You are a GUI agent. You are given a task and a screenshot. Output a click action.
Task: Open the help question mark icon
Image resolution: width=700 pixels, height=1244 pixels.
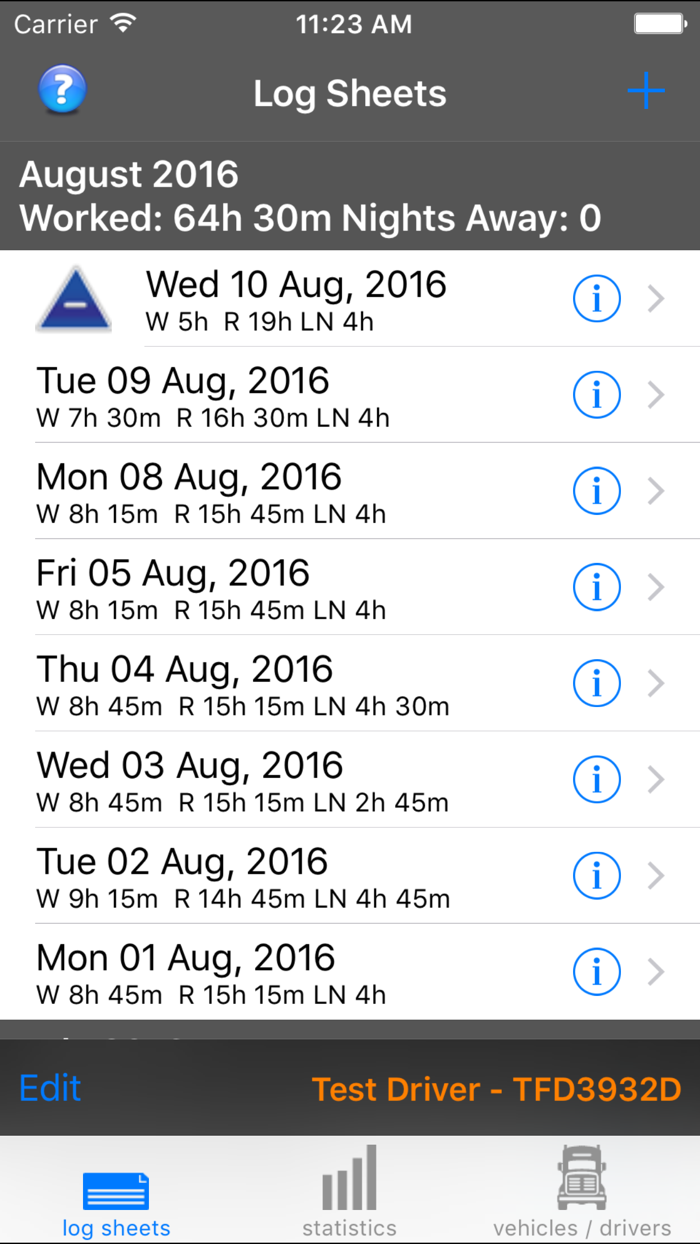pyautogui.click(x=62, y=90)
